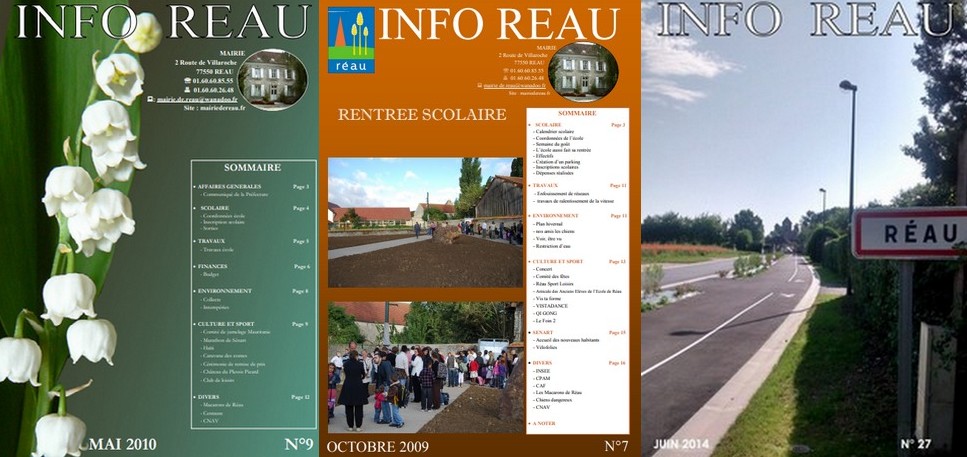Click the fax icon beside 01.60.60.26.48 on the green cover
The width and height of the screenshot is (967, 457).
187,90
